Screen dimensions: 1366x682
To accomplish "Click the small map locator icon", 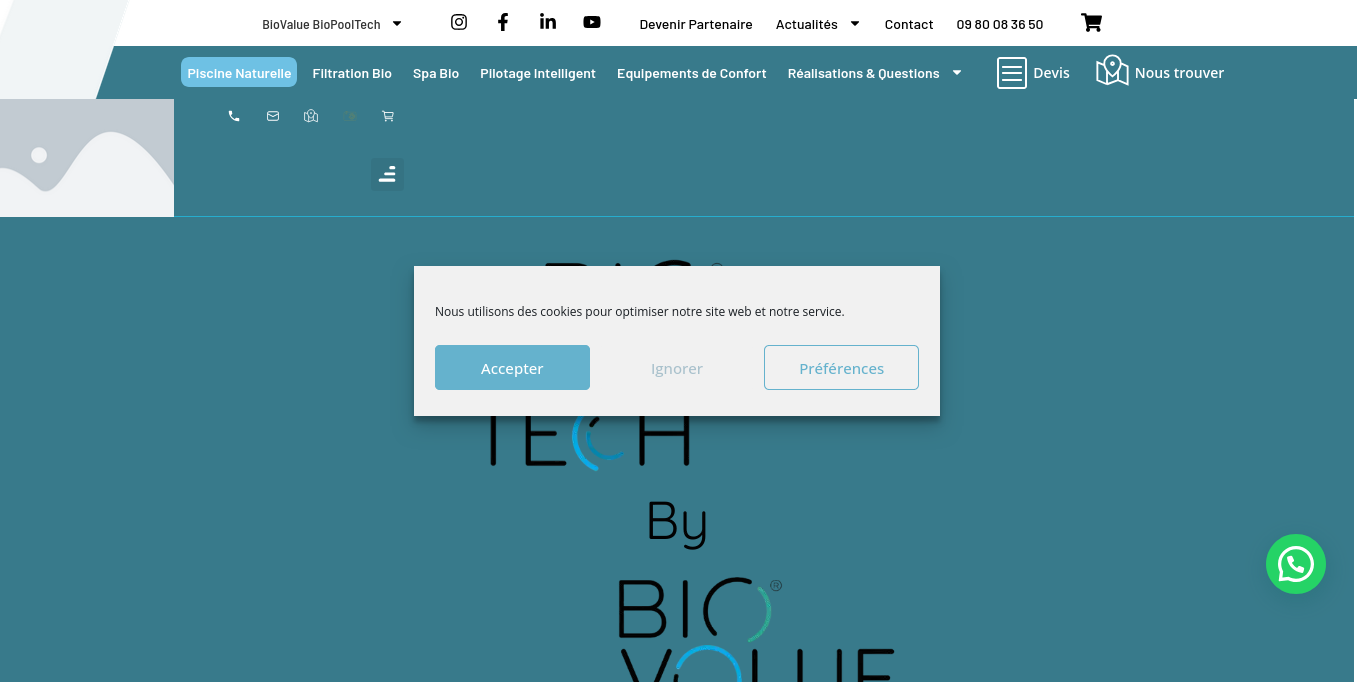I will pyautogui.click(x=311, y=116).
